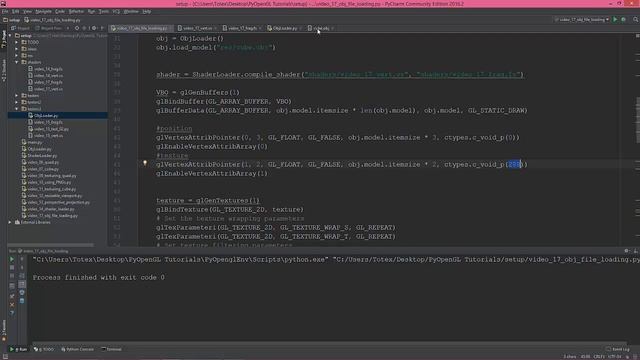Select video_17_obj_file_loading.py in project tree
Viewport: 640px width, 360px height.
49,216
